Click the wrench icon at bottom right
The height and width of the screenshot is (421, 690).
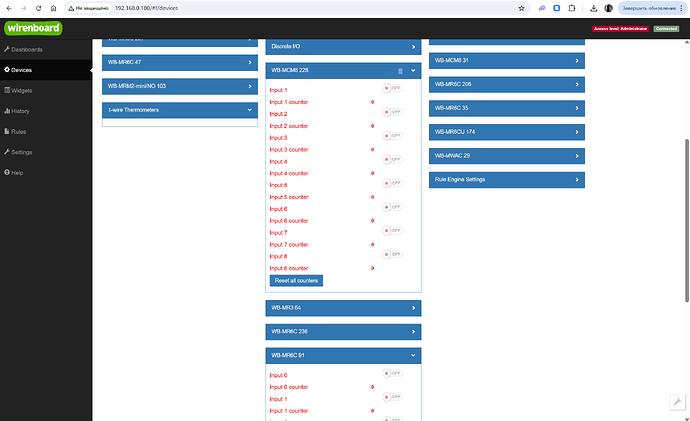pos(677,401)
